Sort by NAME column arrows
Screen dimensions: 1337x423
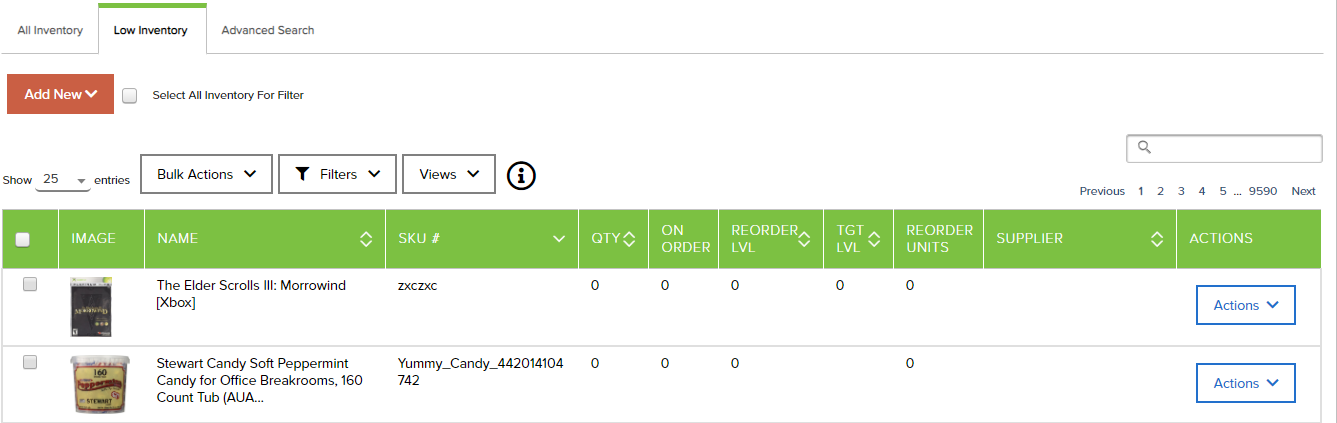coord(366,239)
